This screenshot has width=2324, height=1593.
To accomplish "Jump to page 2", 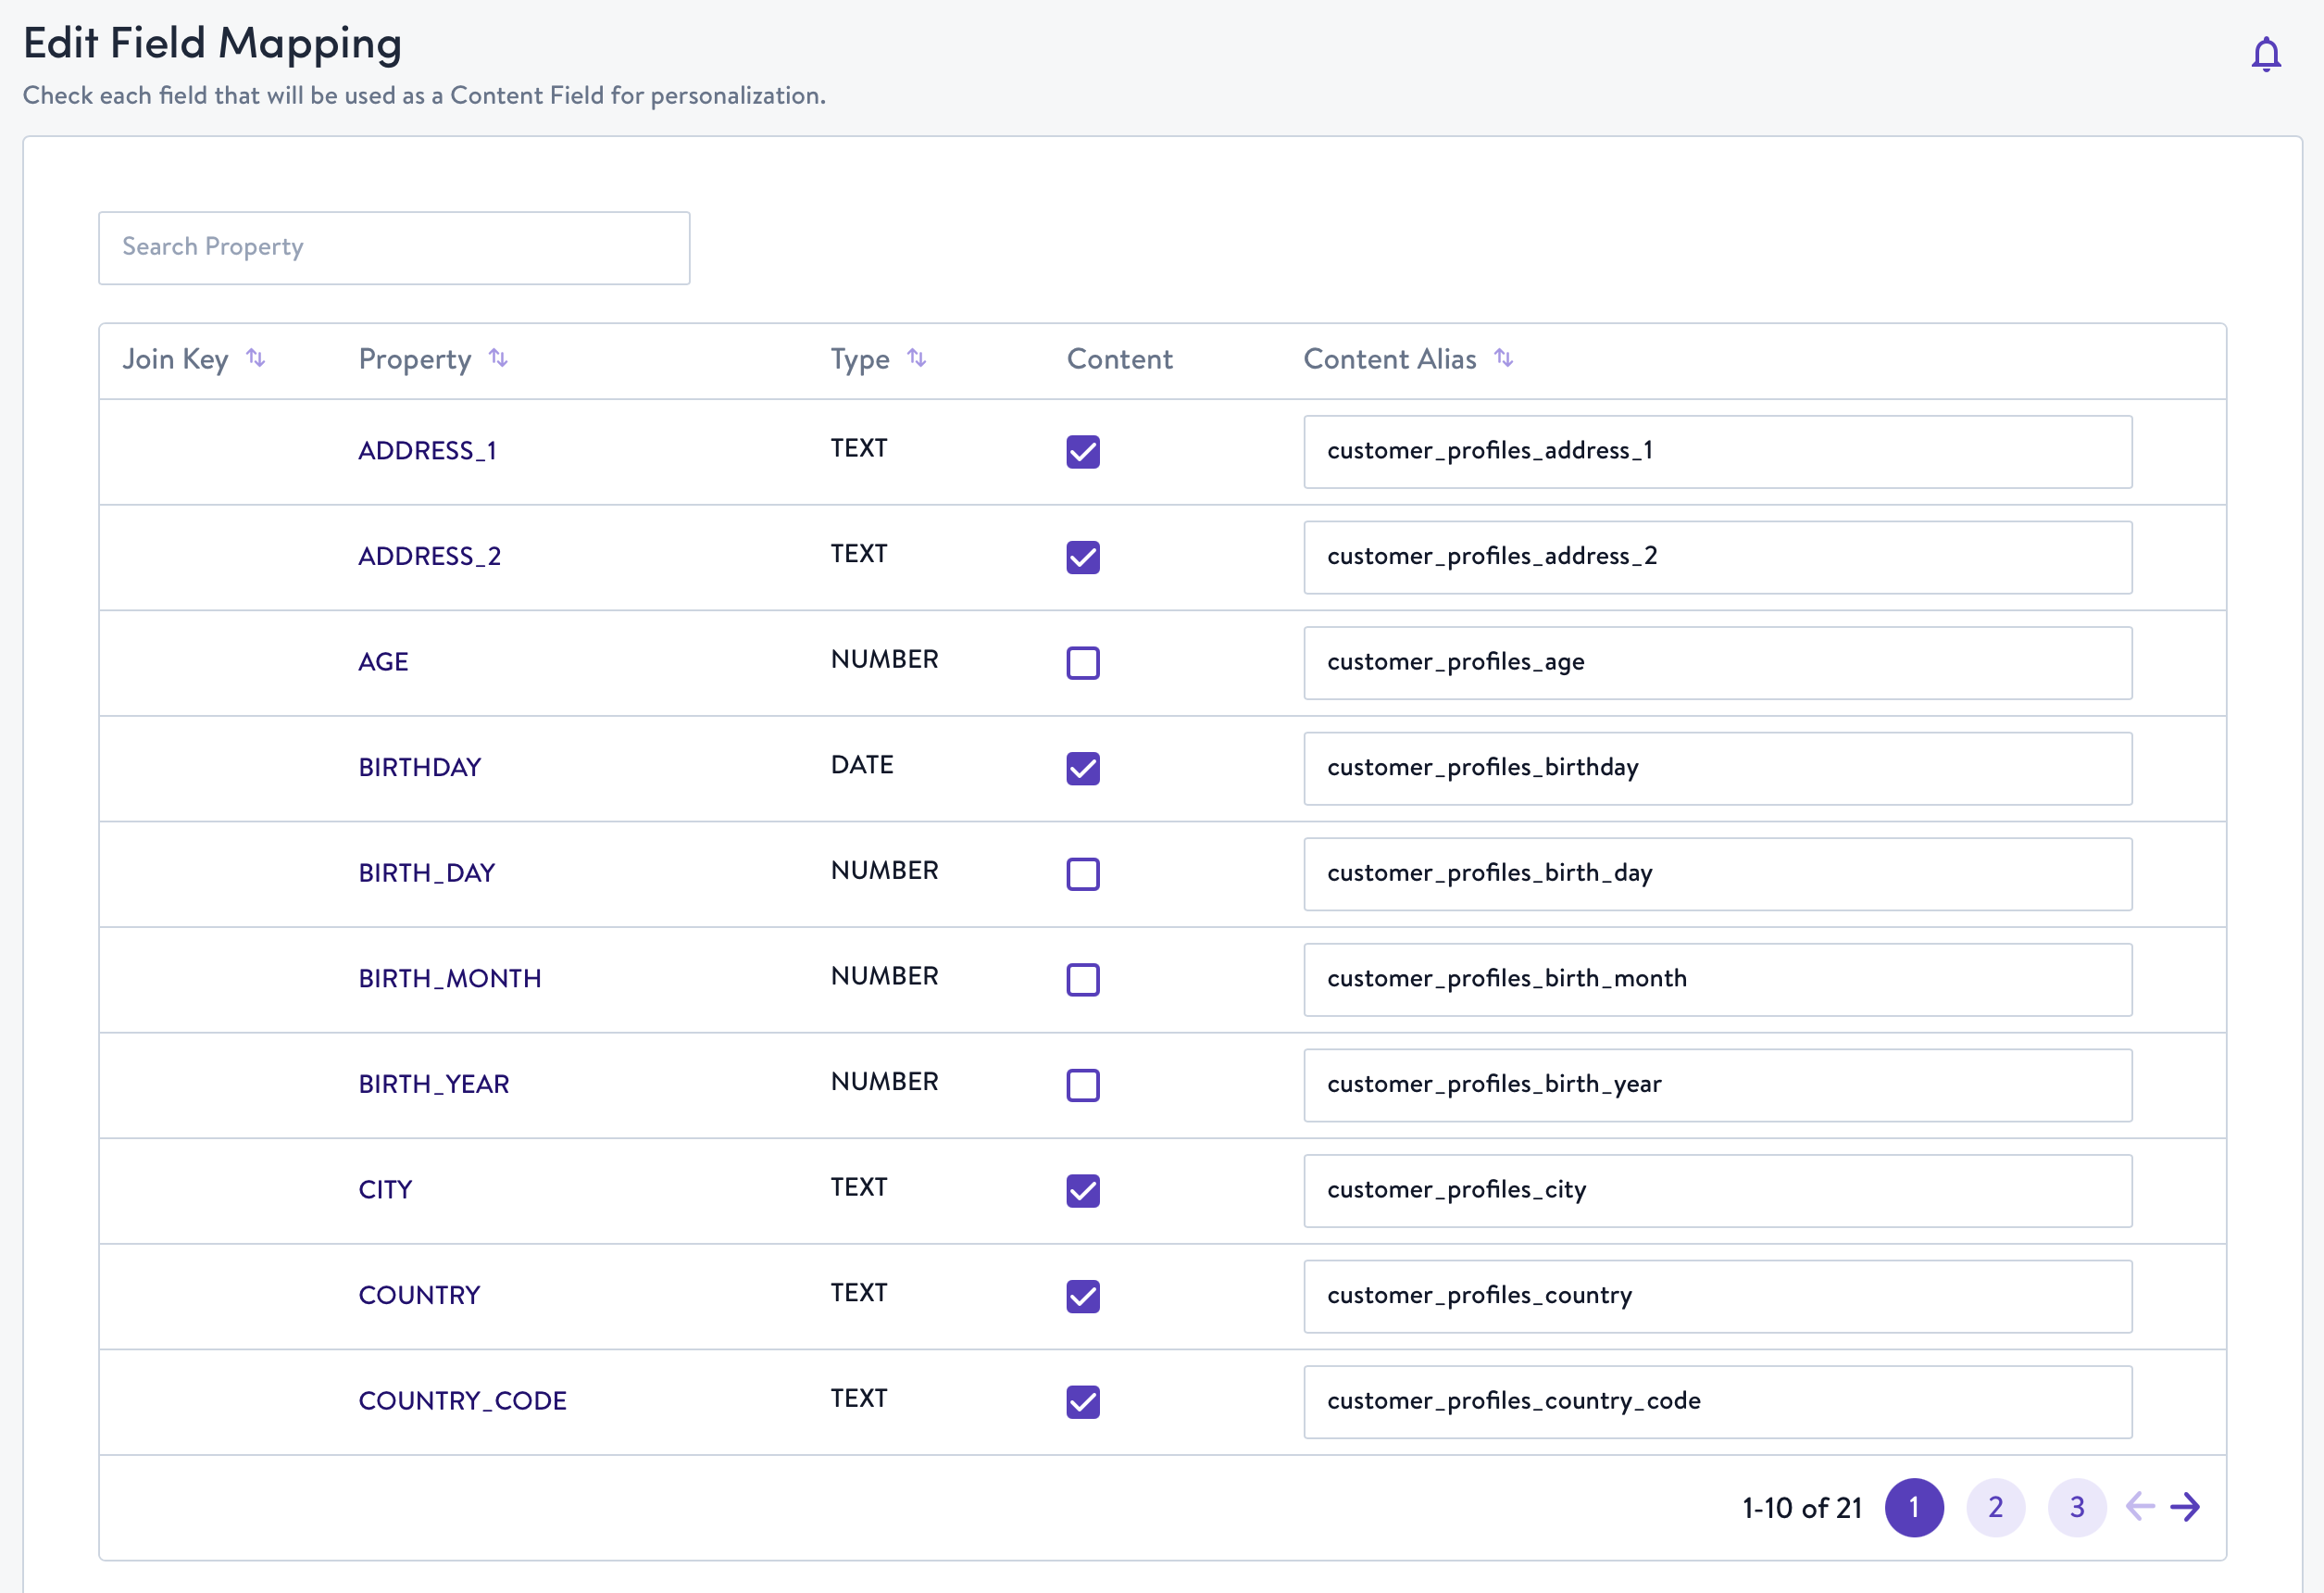I will tap(1995, 1507).
